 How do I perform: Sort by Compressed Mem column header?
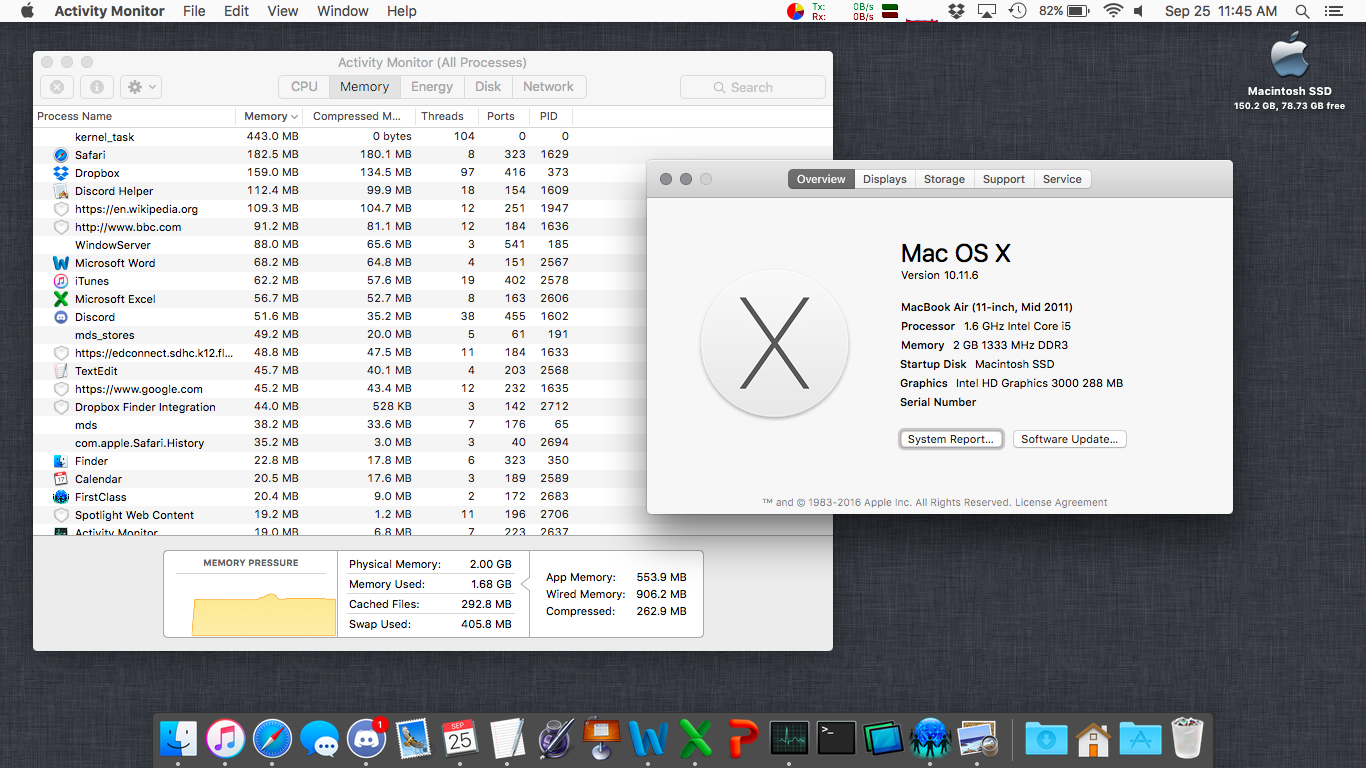pos(358,116)
